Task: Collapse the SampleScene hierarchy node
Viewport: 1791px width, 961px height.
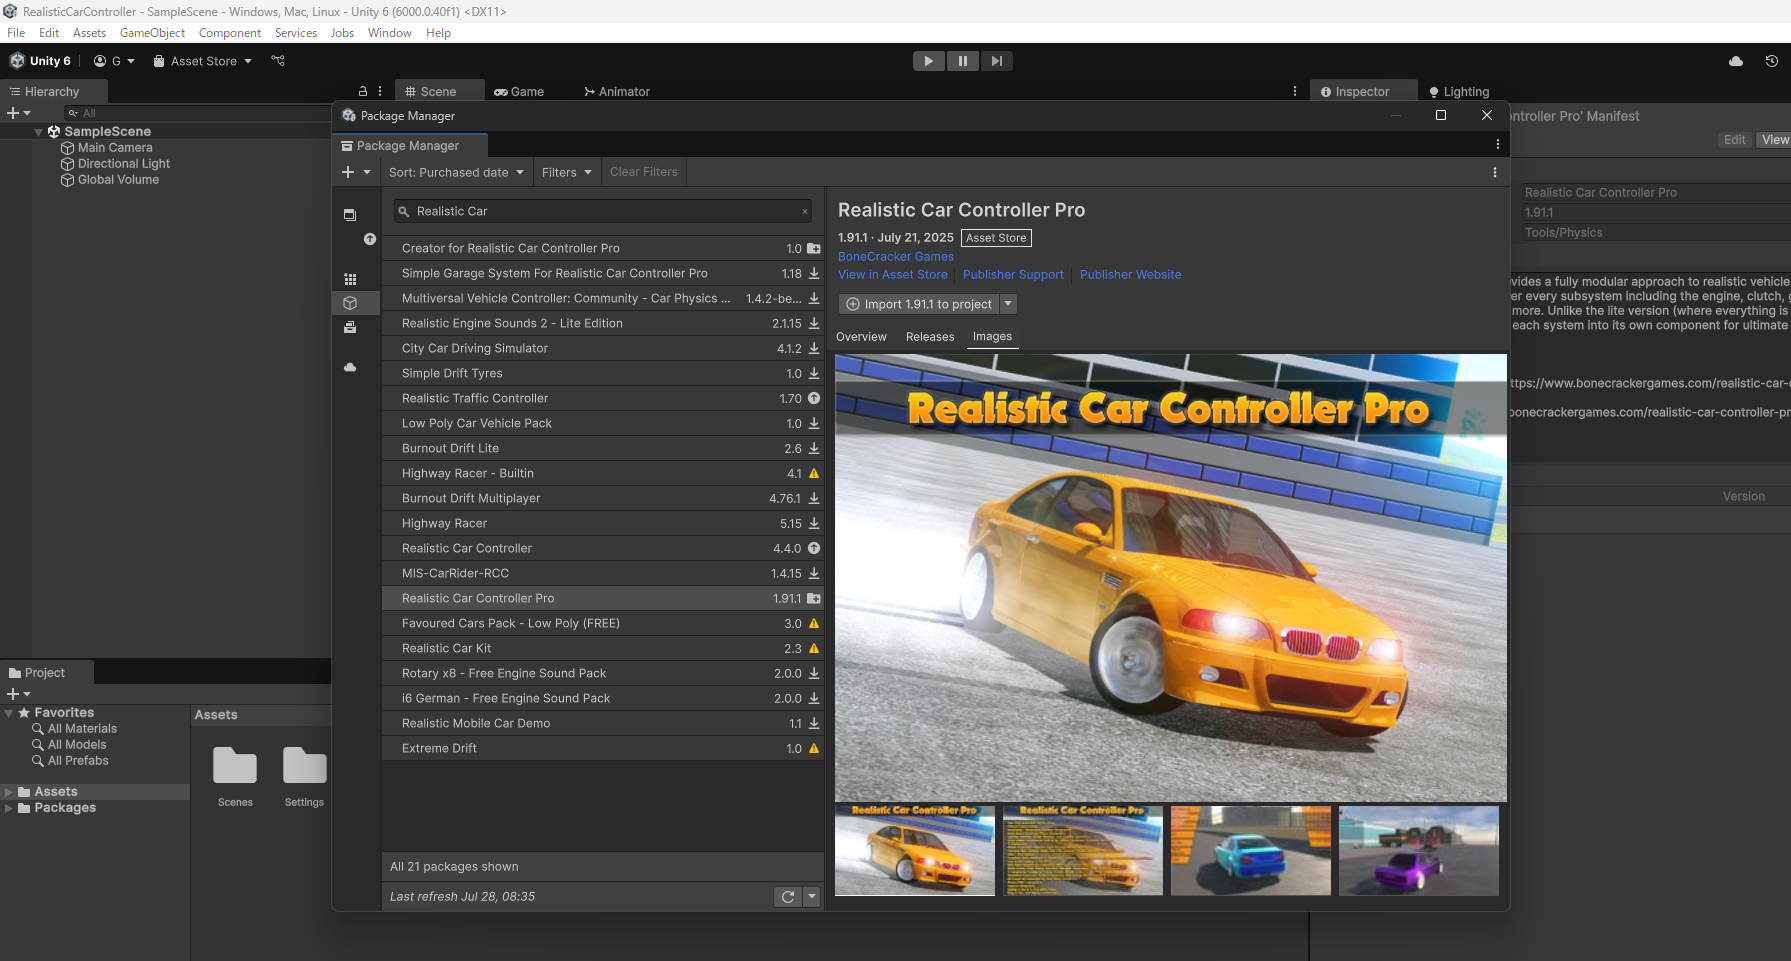Action: [39, 132]
